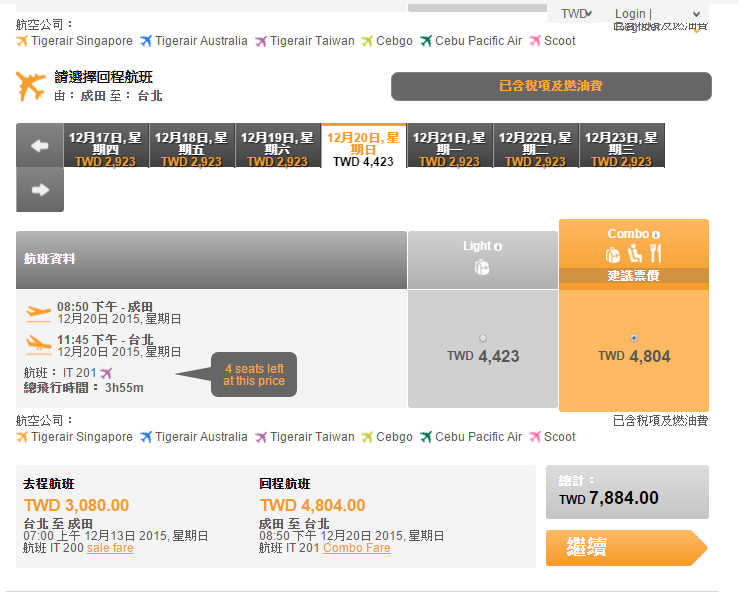Click the 總飛行時間 3h55m text

tap(83, 388)
